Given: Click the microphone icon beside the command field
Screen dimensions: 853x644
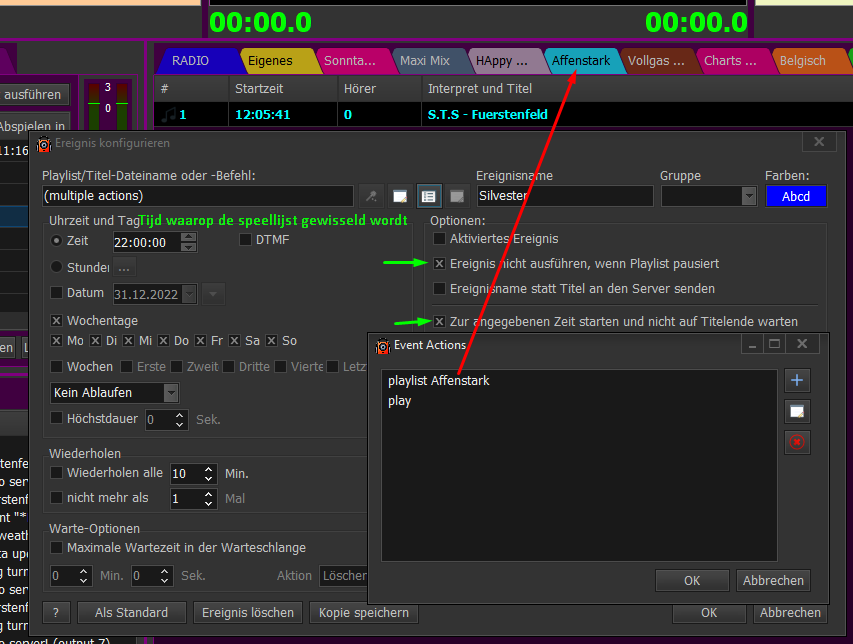Looking at the screenshot, I should tap(372, 196).
